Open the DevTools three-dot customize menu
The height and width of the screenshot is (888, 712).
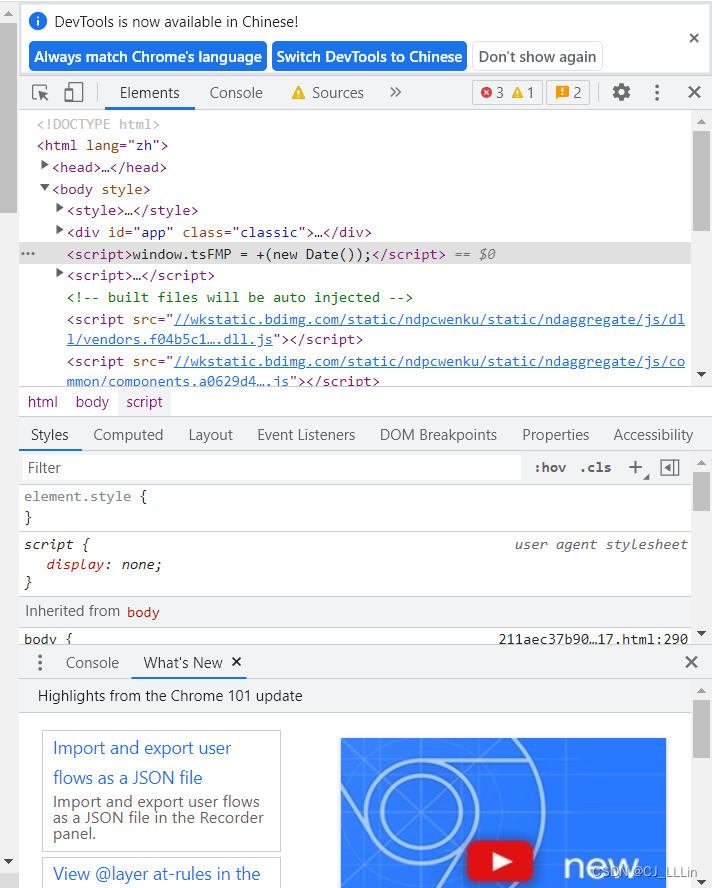[657, 92]
